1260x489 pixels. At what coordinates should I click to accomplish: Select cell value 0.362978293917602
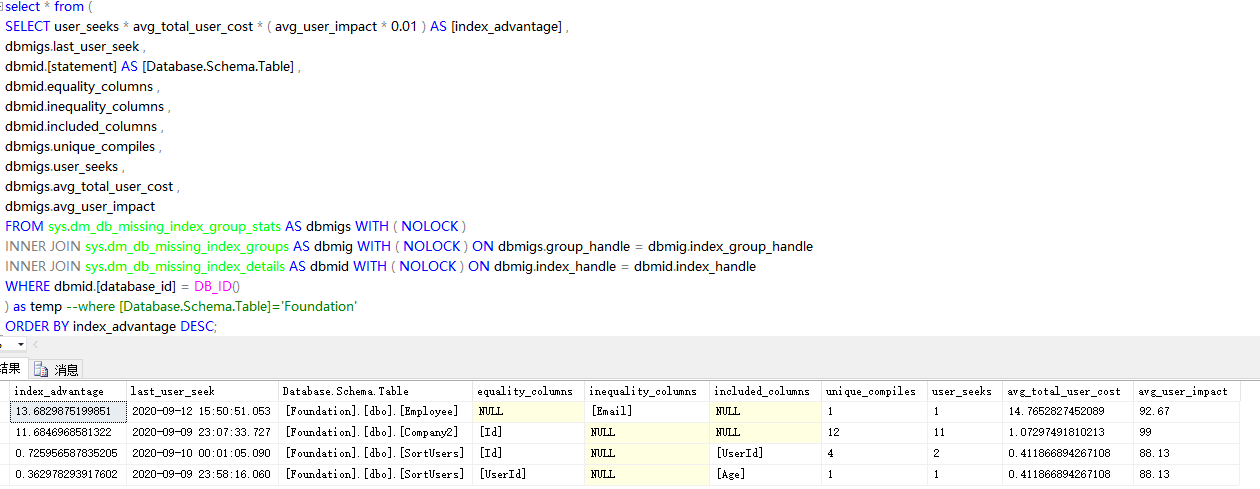point(68,474)
